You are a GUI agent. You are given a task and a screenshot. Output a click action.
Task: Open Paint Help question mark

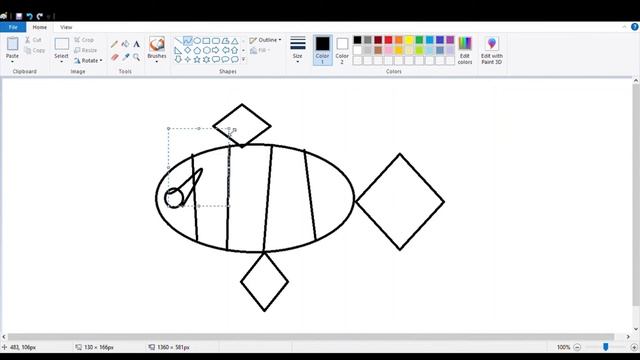[x=635, y=27]
